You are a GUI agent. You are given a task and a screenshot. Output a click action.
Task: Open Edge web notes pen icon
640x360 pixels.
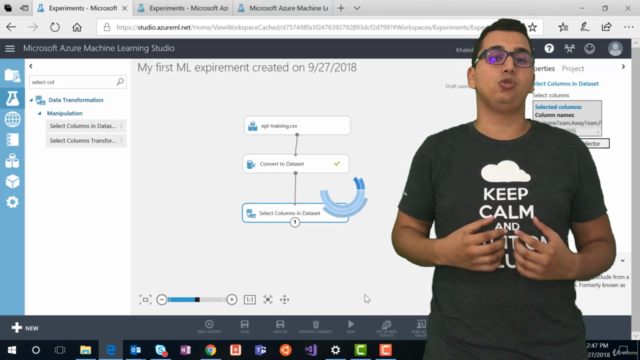(x=585, y=27)
